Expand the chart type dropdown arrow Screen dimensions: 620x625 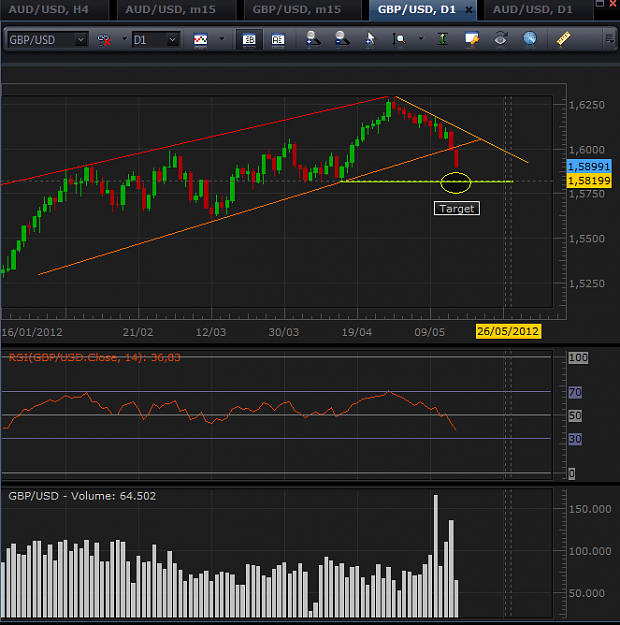click(x=222, y=39)
